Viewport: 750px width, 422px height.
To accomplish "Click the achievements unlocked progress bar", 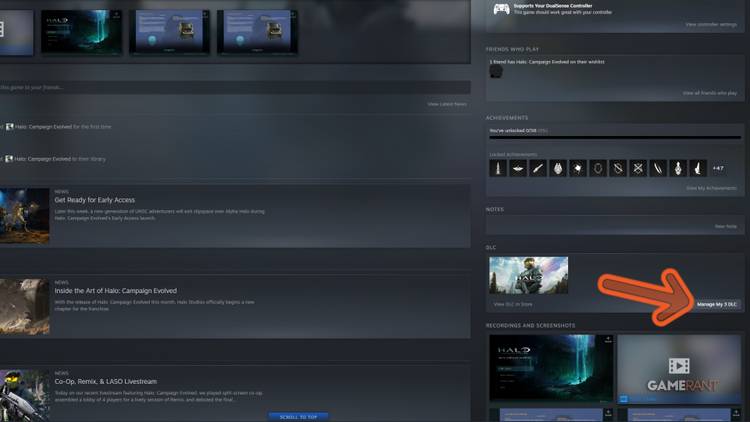I will (x=615, y=138).
